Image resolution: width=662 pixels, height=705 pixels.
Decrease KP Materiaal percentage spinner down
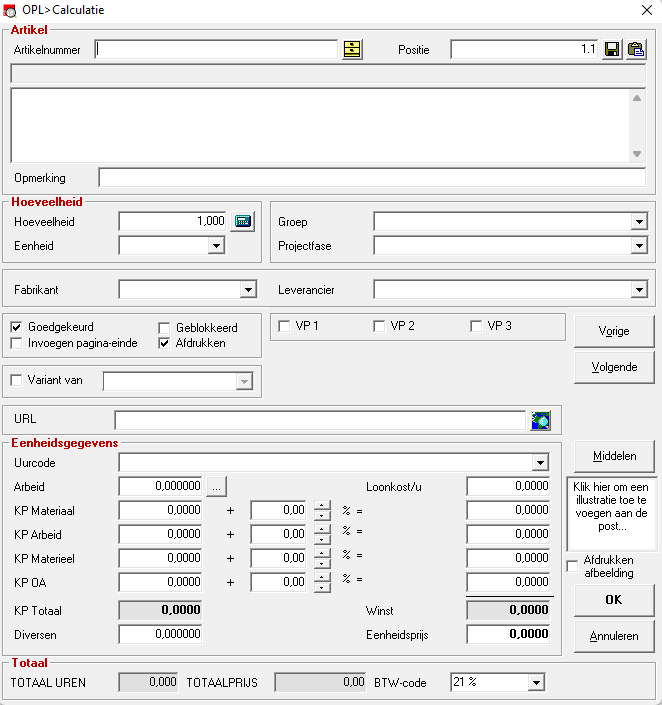[x=322, y=516]
